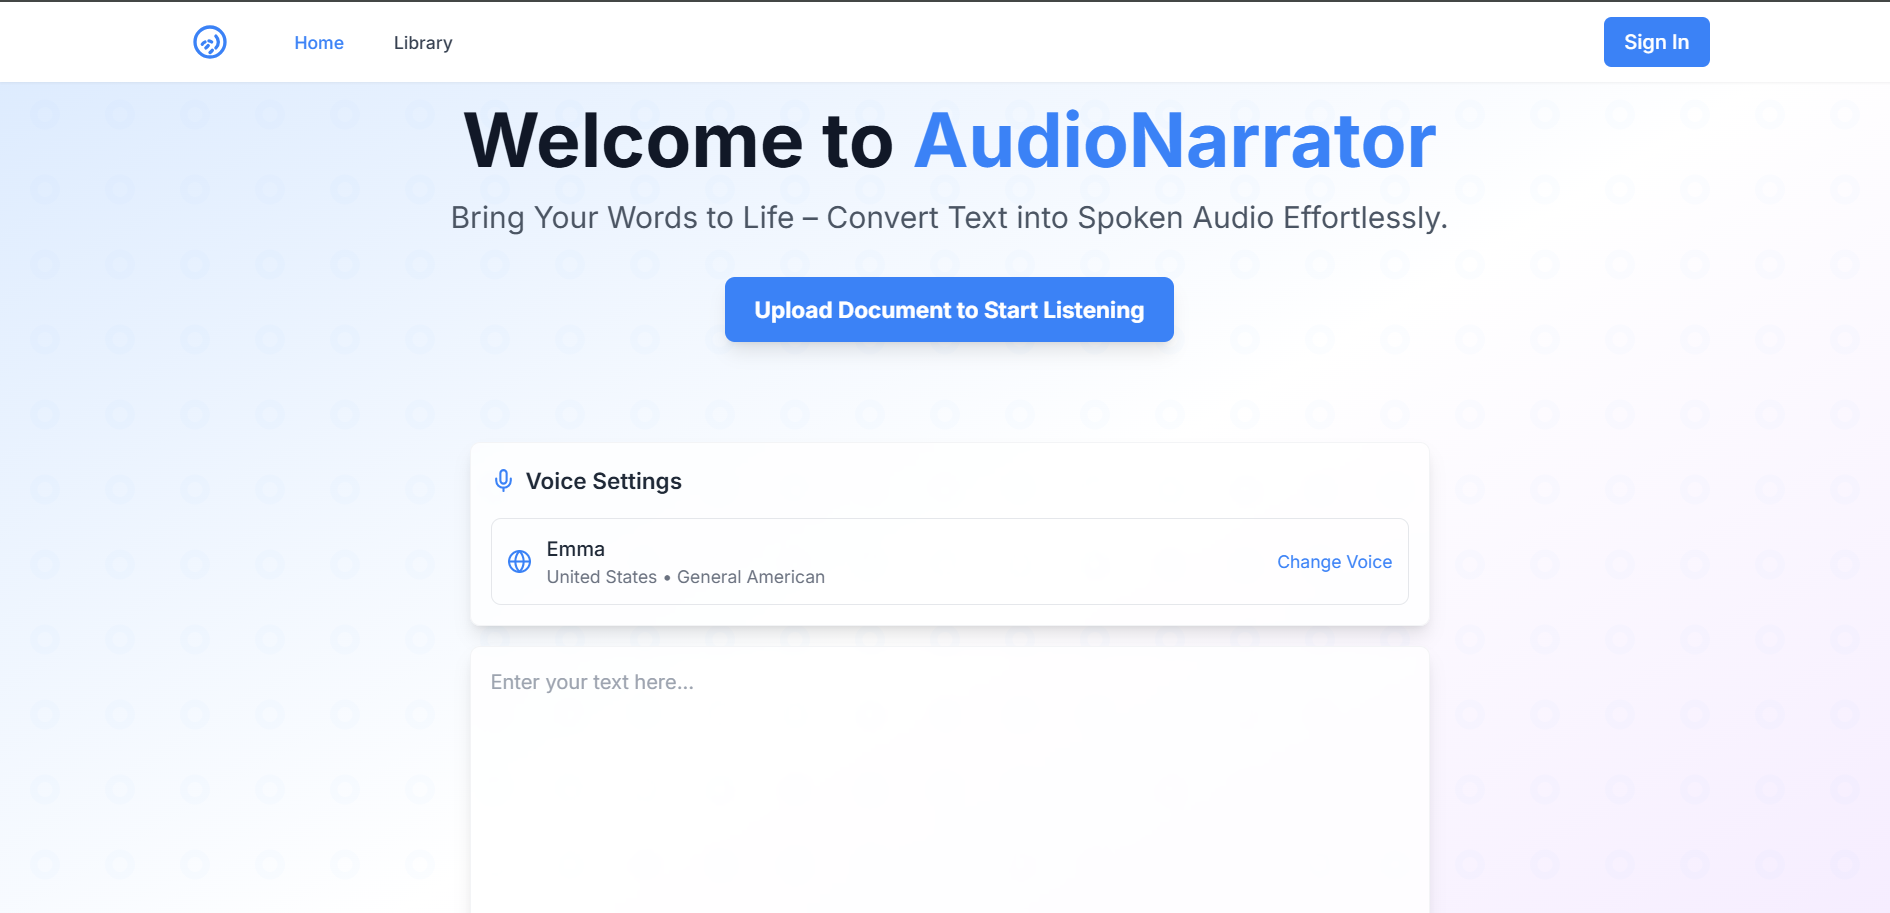Click the United States locale label

click(x=602, y=576)
